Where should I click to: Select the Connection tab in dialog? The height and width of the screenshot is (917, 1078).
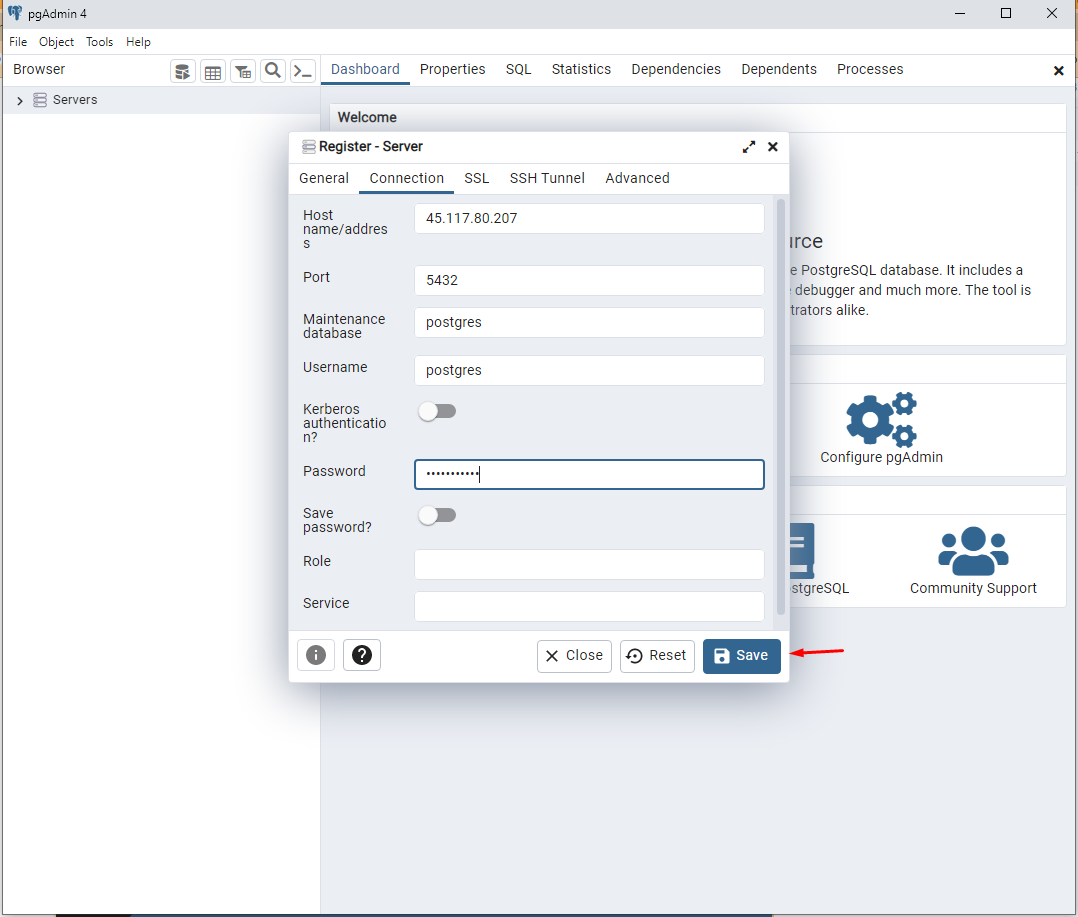point(406,179)
